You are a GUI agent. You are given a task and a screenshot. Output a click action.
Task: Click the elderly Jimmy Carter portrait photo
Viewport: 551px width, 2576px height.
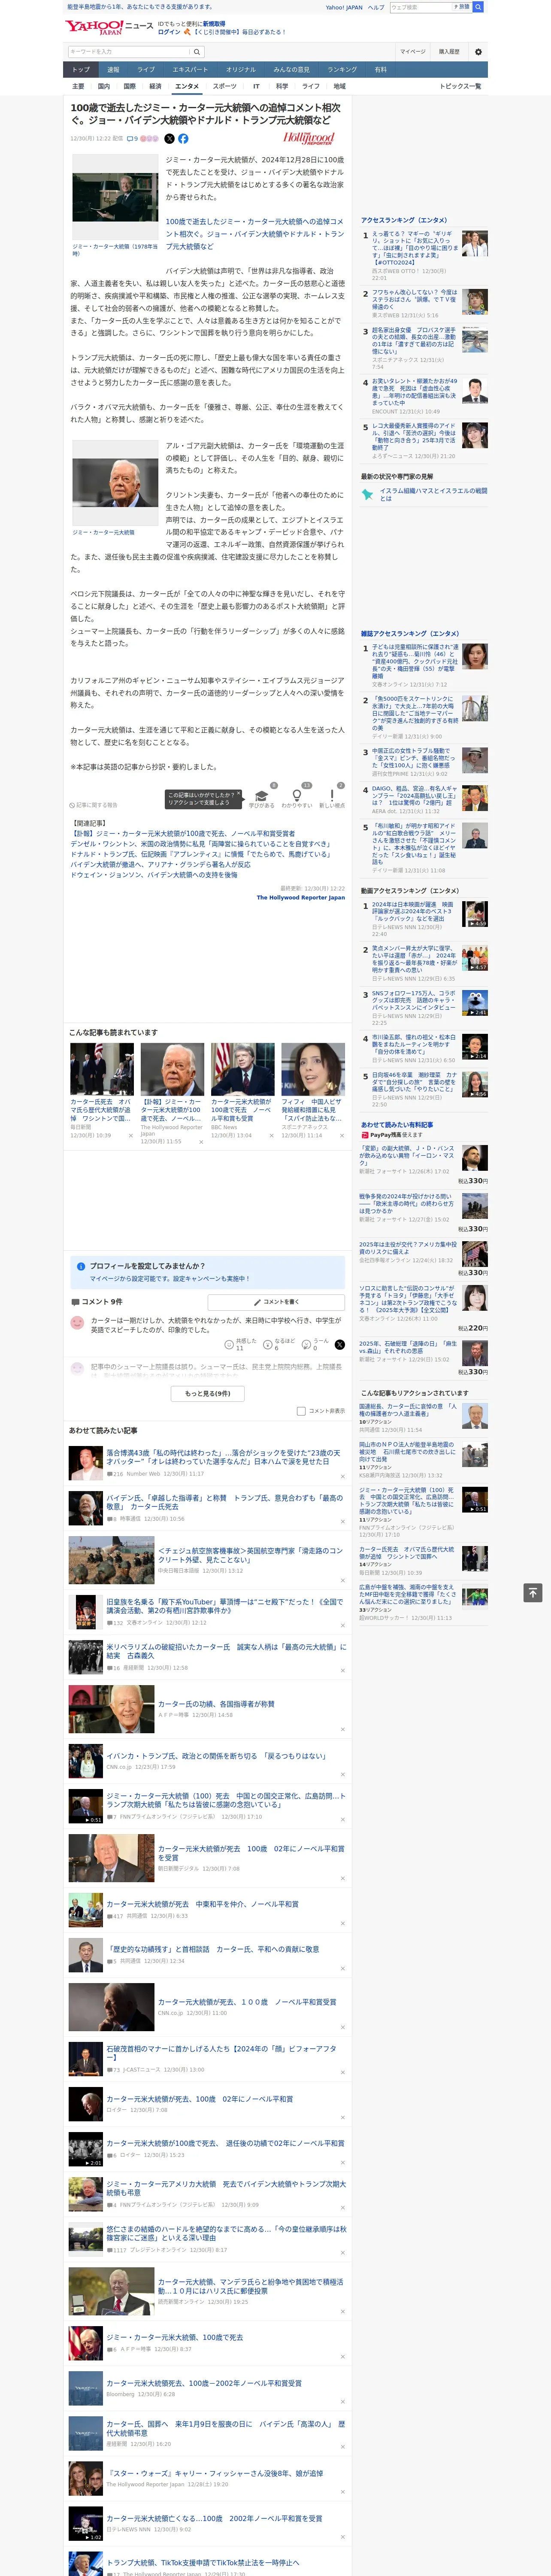pyautogui.click(x=115, y=483)
